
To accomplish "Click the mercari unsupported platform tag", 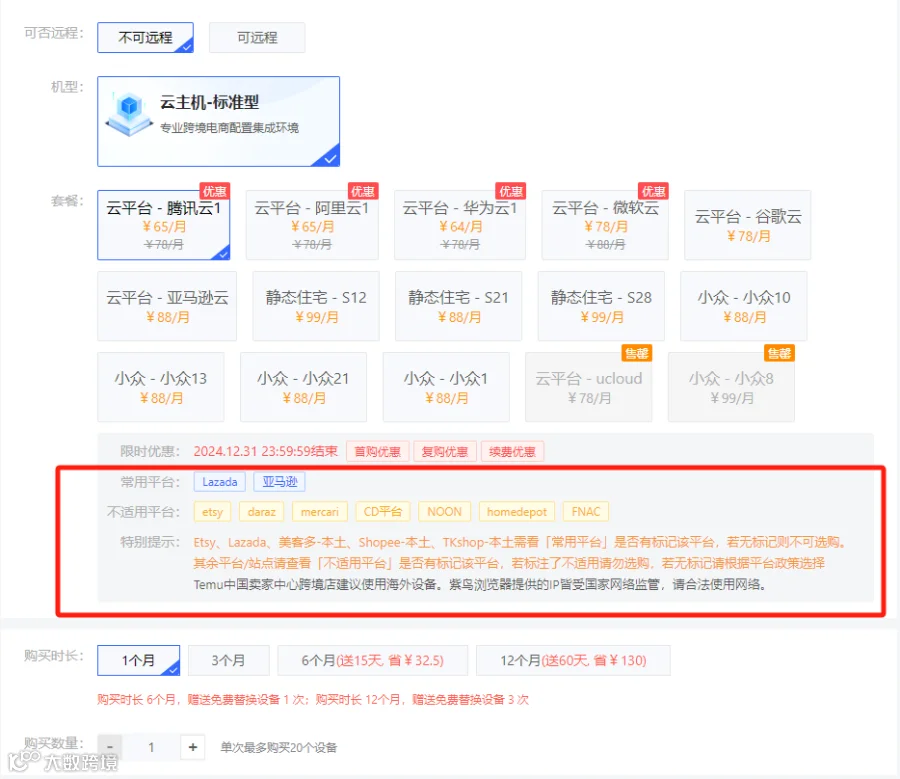I will tap(320, 511).
